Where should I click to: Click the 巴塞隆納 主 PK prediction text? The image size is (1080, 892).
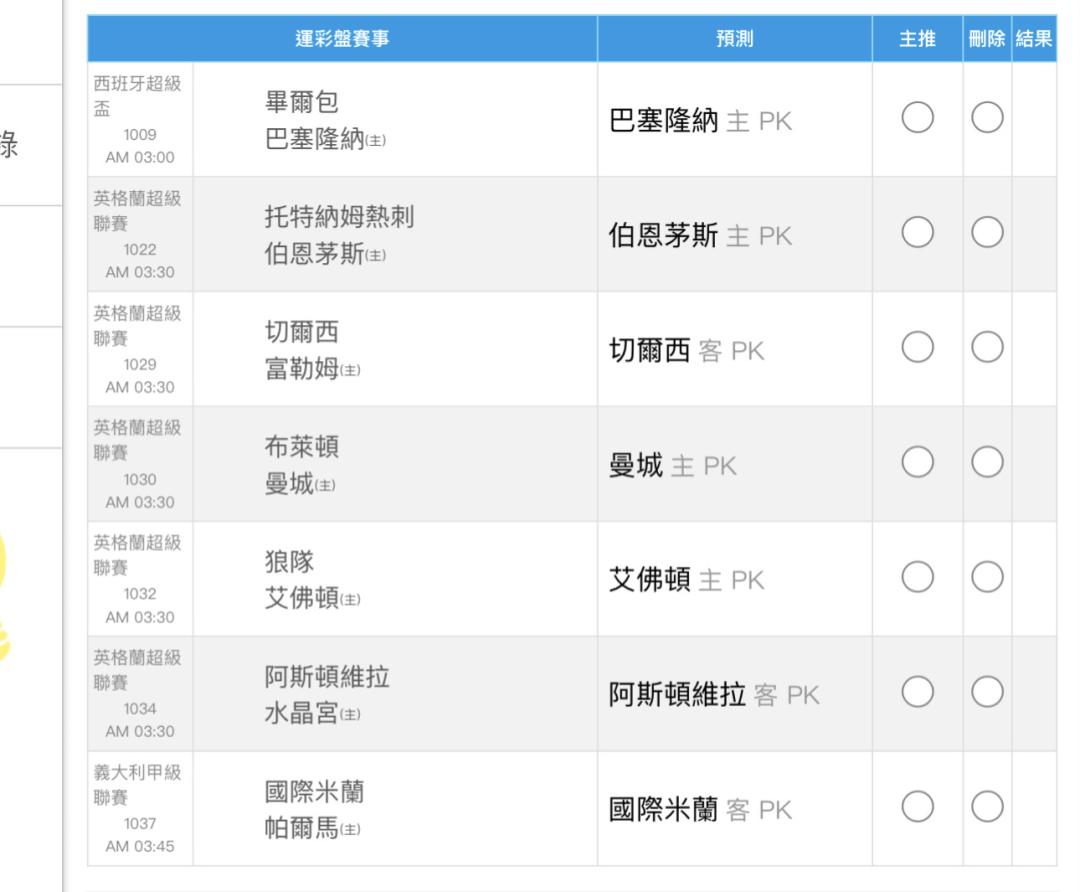(x=701, y=121)
